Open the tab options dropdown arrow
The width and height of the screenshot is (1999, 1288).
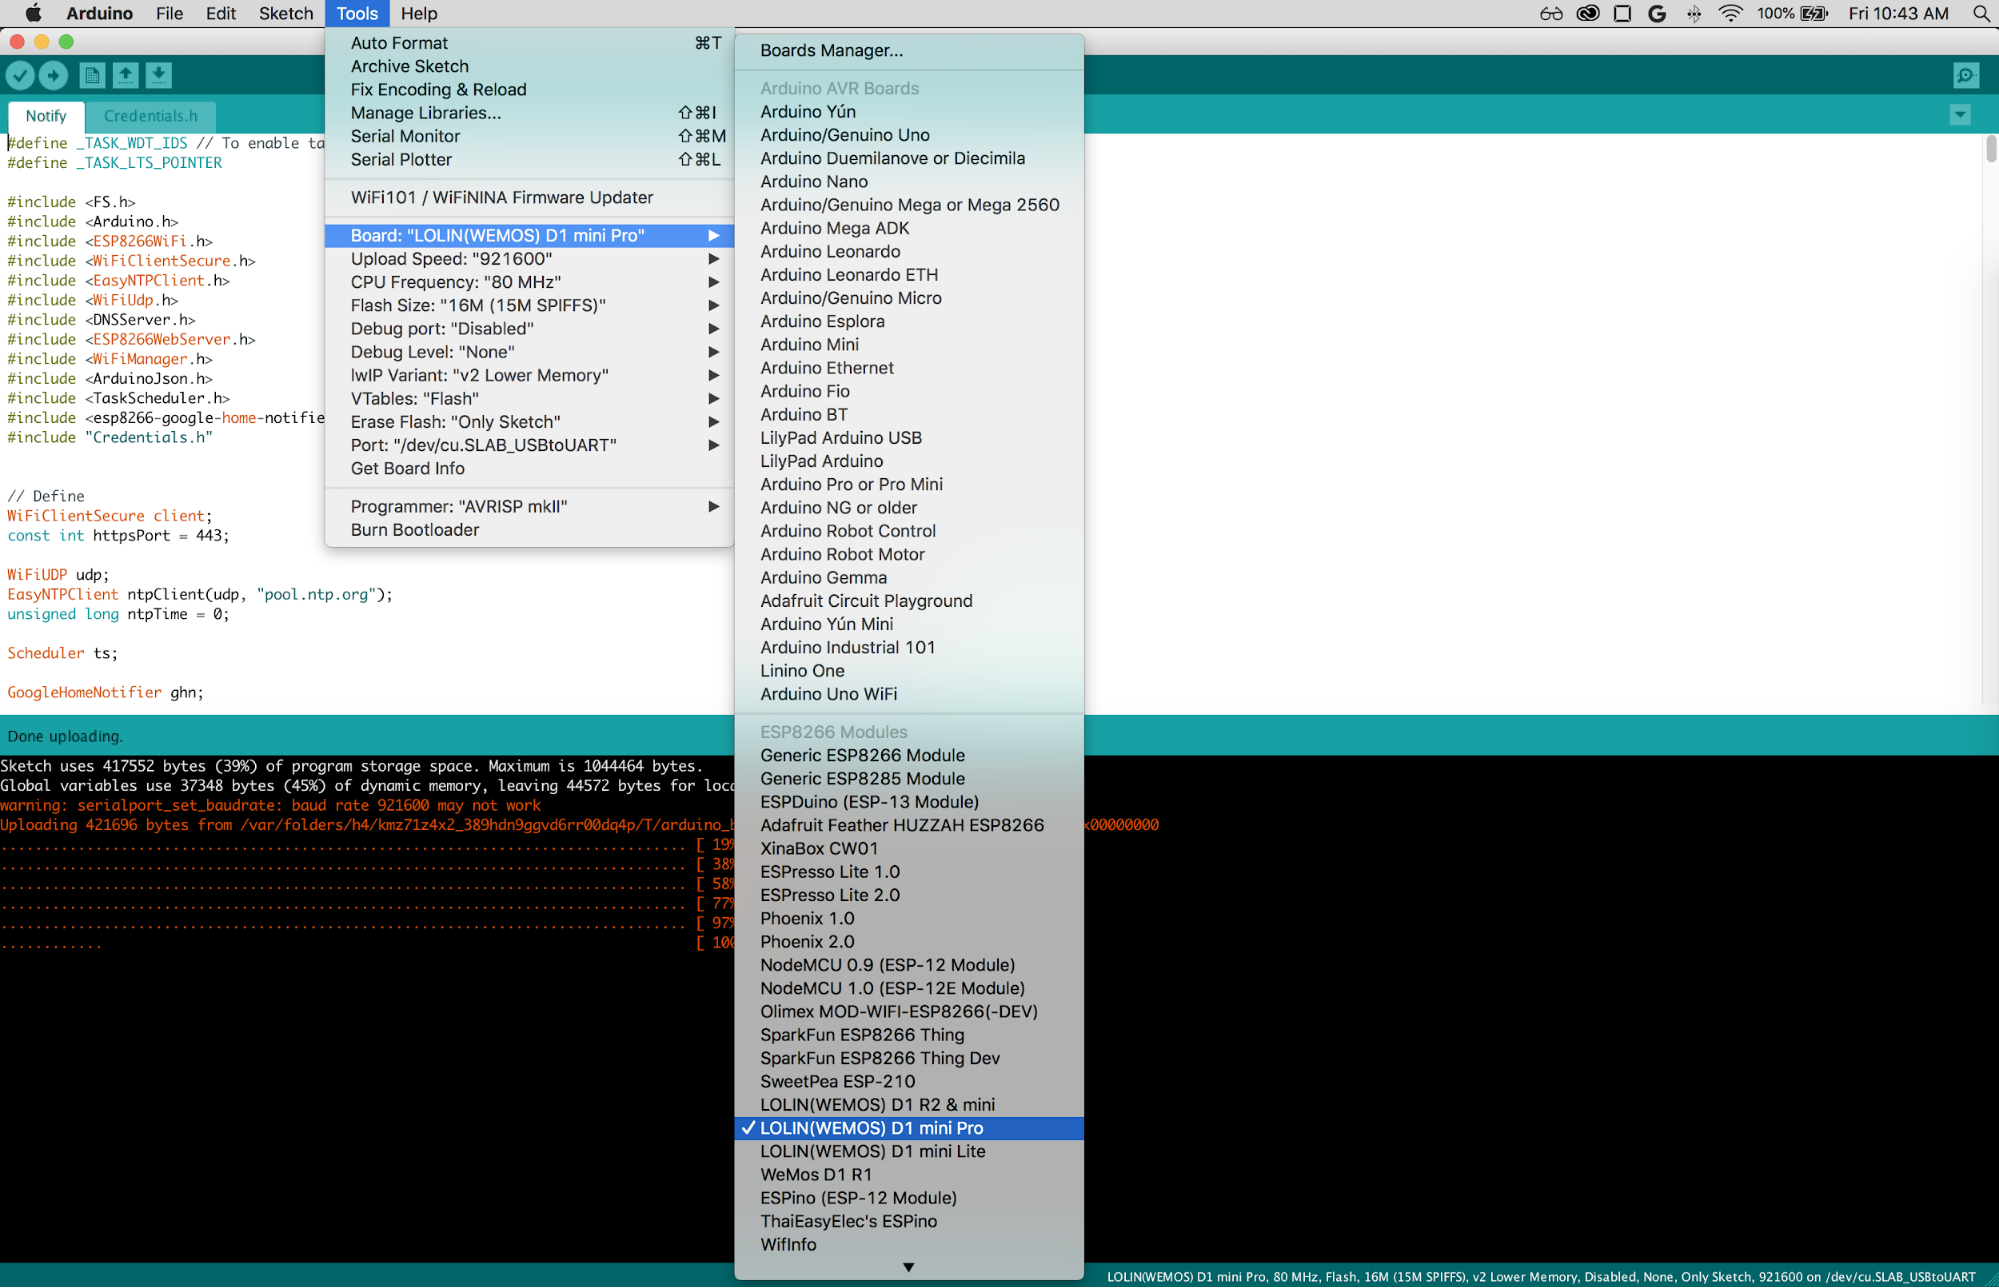(1960, 115)
